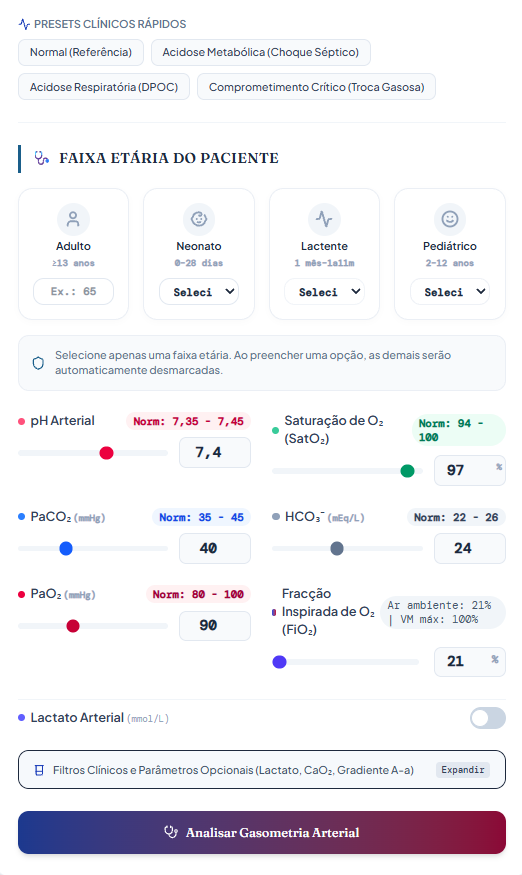The height and width of the screenshot is (875, 522).
Task: Click the shield icon in the info notice
Action: (x=38, y=363)
